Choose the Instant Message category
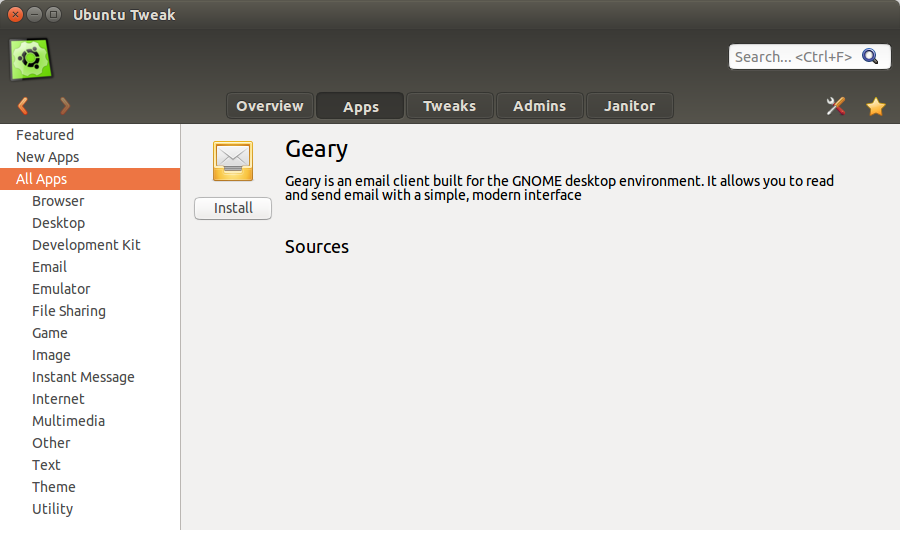Image resolution: width=900 pixels, height=534 pixels. click(90, 377)
